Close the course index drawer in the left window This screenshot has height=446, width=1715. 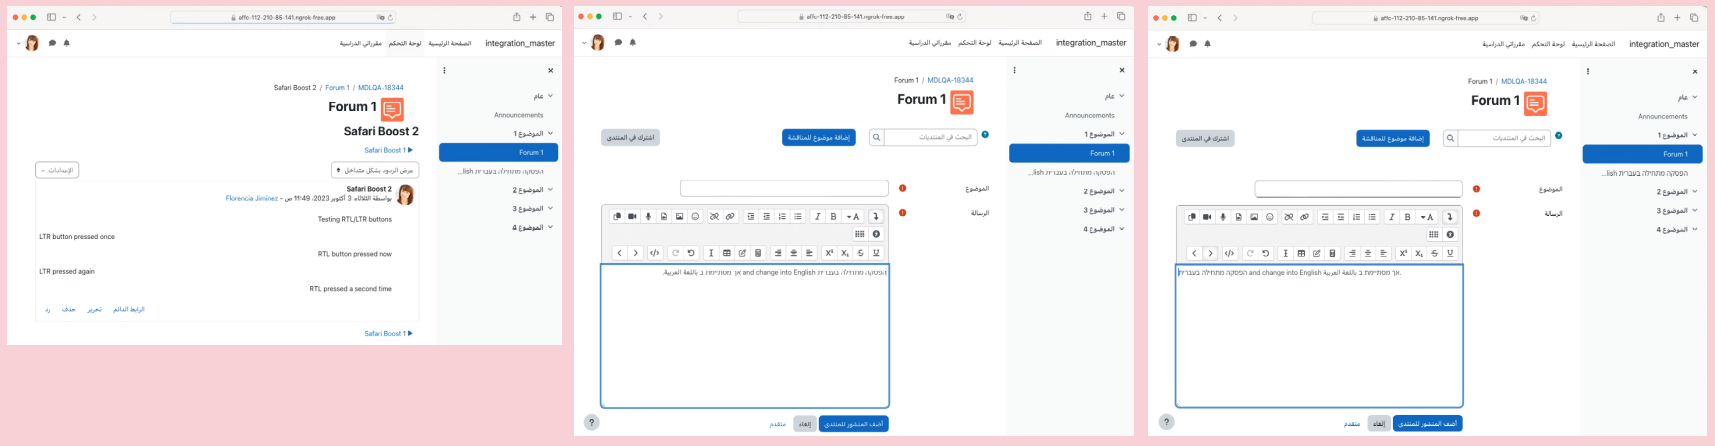(x=550, y=70)
